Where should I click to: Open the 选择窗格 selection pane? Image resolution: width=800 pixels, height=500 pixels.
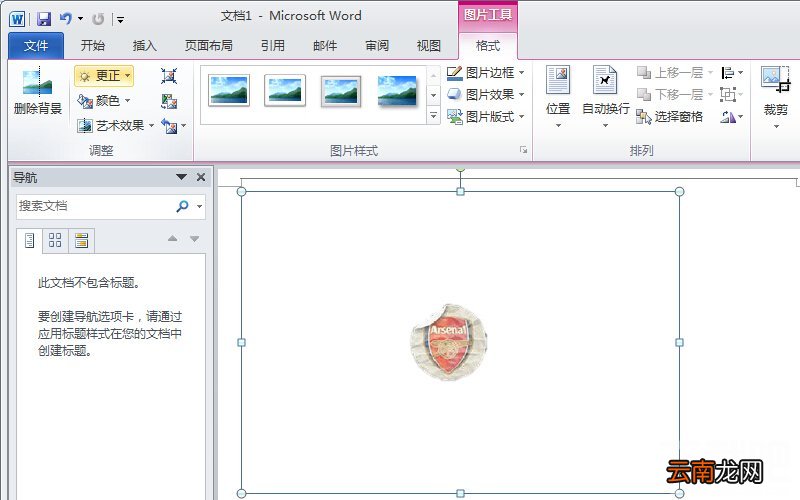pos(670,117)
